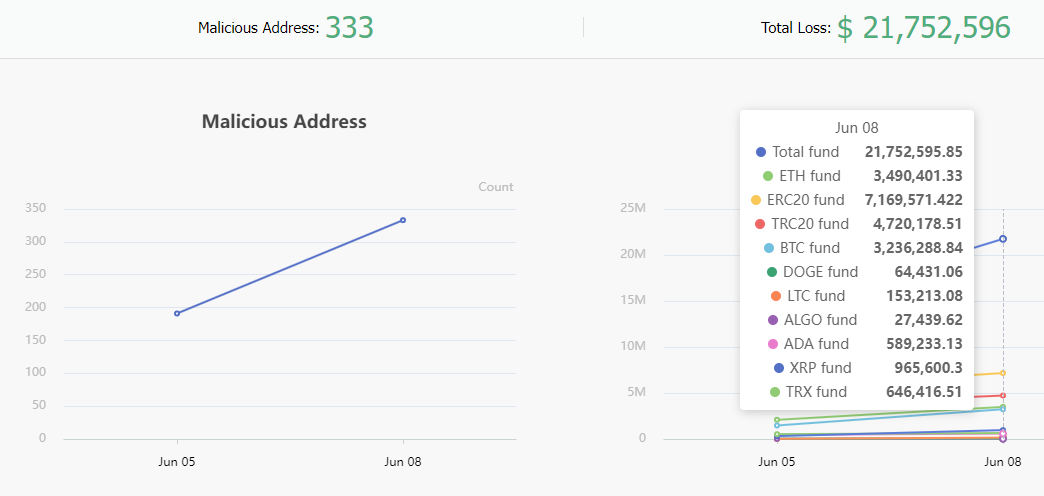Click the XRP fund value 965,600.3
The width and height of the screenshot is (1044, 496).
pyautogui.click(x=924, y=368)
